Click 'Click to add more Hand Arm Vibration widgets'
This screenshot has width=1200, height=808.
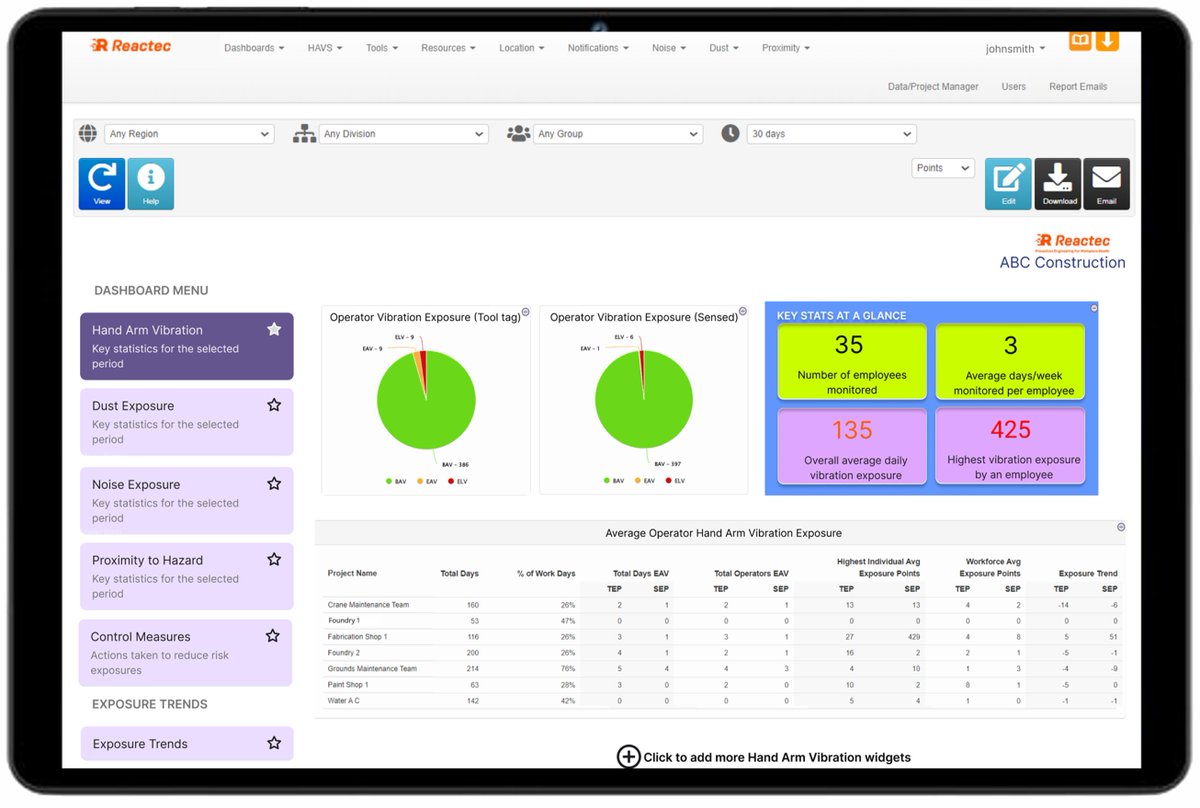click(x=777, y=757)
